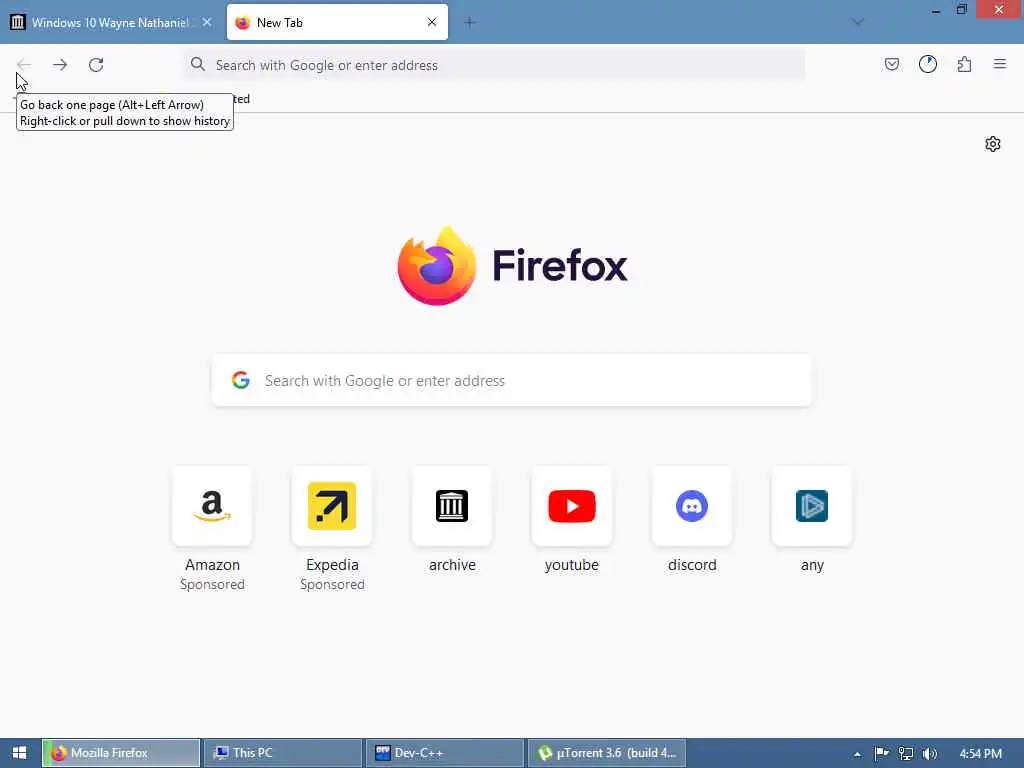Open Save to Pocket icon
The image size is (1024, 768).
tap(891, 64)
